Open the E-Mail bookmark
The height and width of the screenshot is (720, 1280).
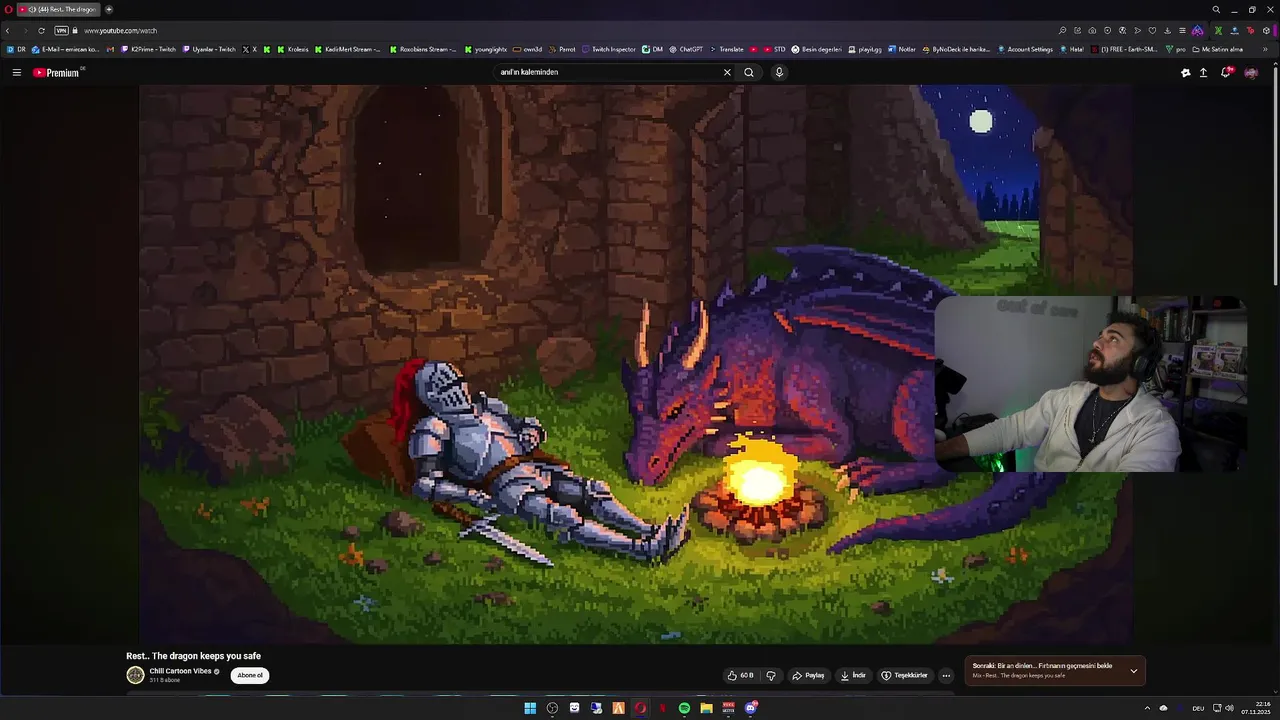click(x=65, y=49)
